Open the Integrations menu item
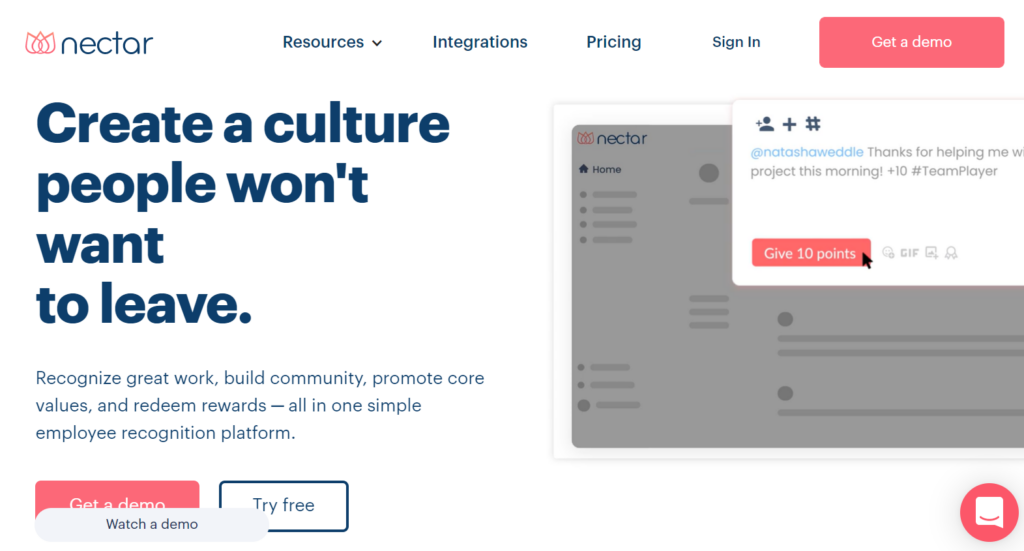This screenshot has width=1024, height=551. [x=480, y=42]
